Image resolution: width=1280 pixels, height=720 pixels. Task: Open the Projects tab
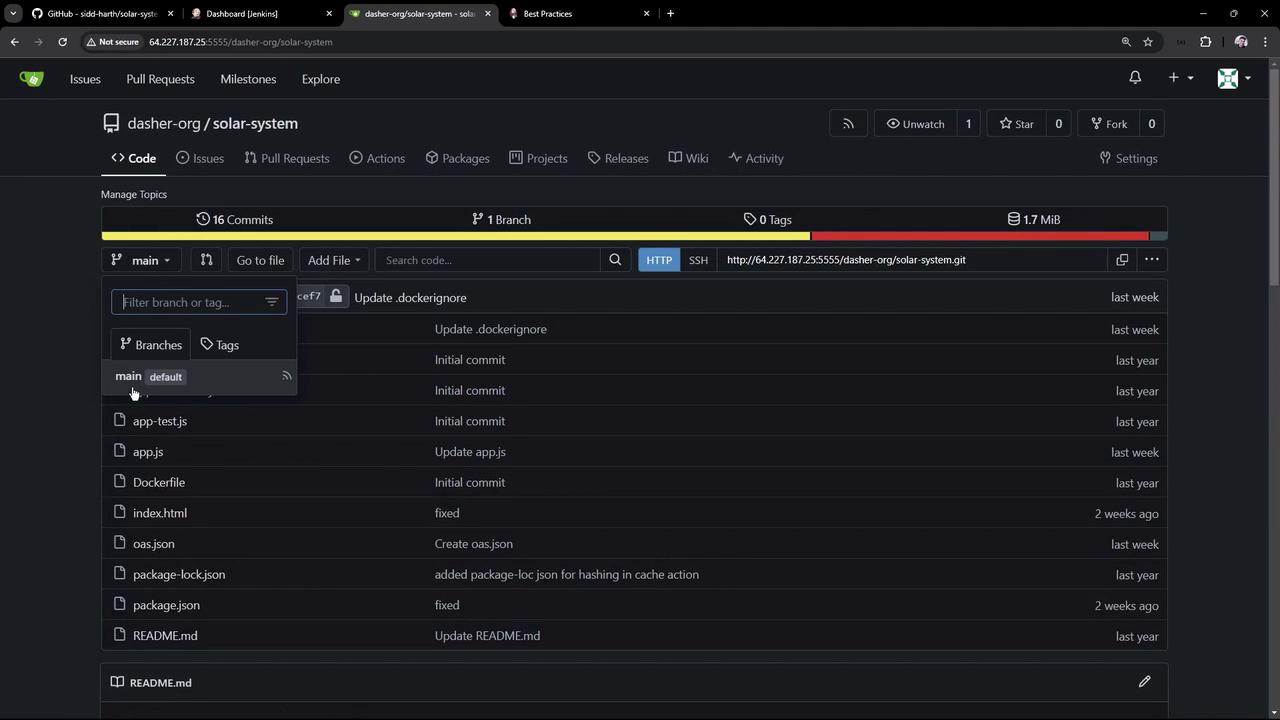[538, 158]
